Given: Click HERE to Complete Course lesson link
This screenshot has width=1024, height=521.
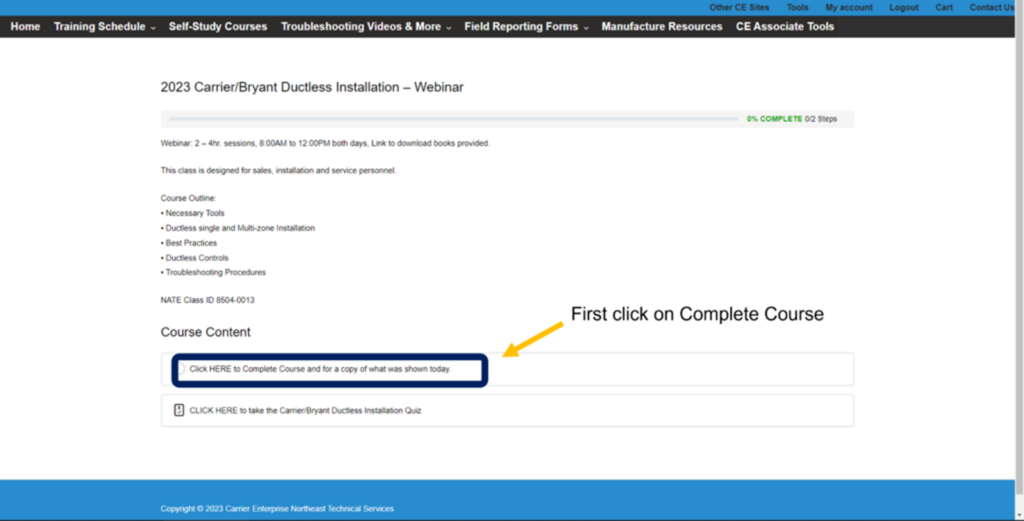Looking at the screenshot, I should click(x=320, y=369).
